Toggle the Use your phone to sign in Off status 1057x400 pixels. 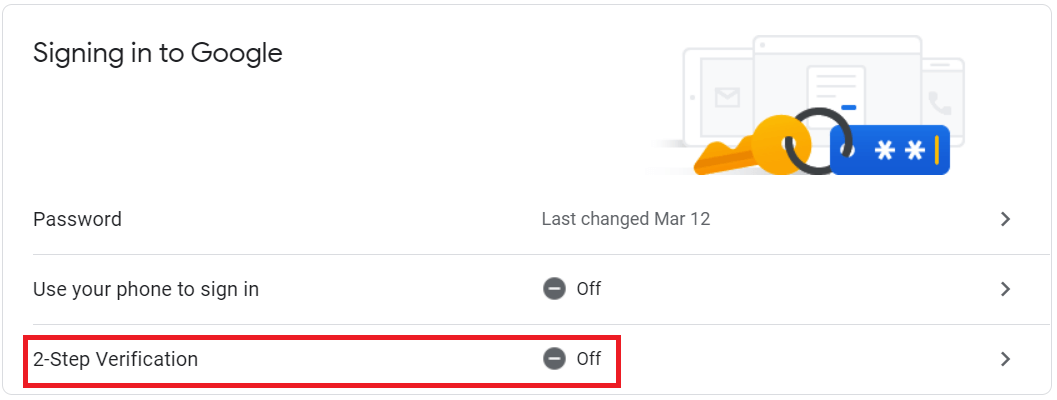tap(572, 289)
